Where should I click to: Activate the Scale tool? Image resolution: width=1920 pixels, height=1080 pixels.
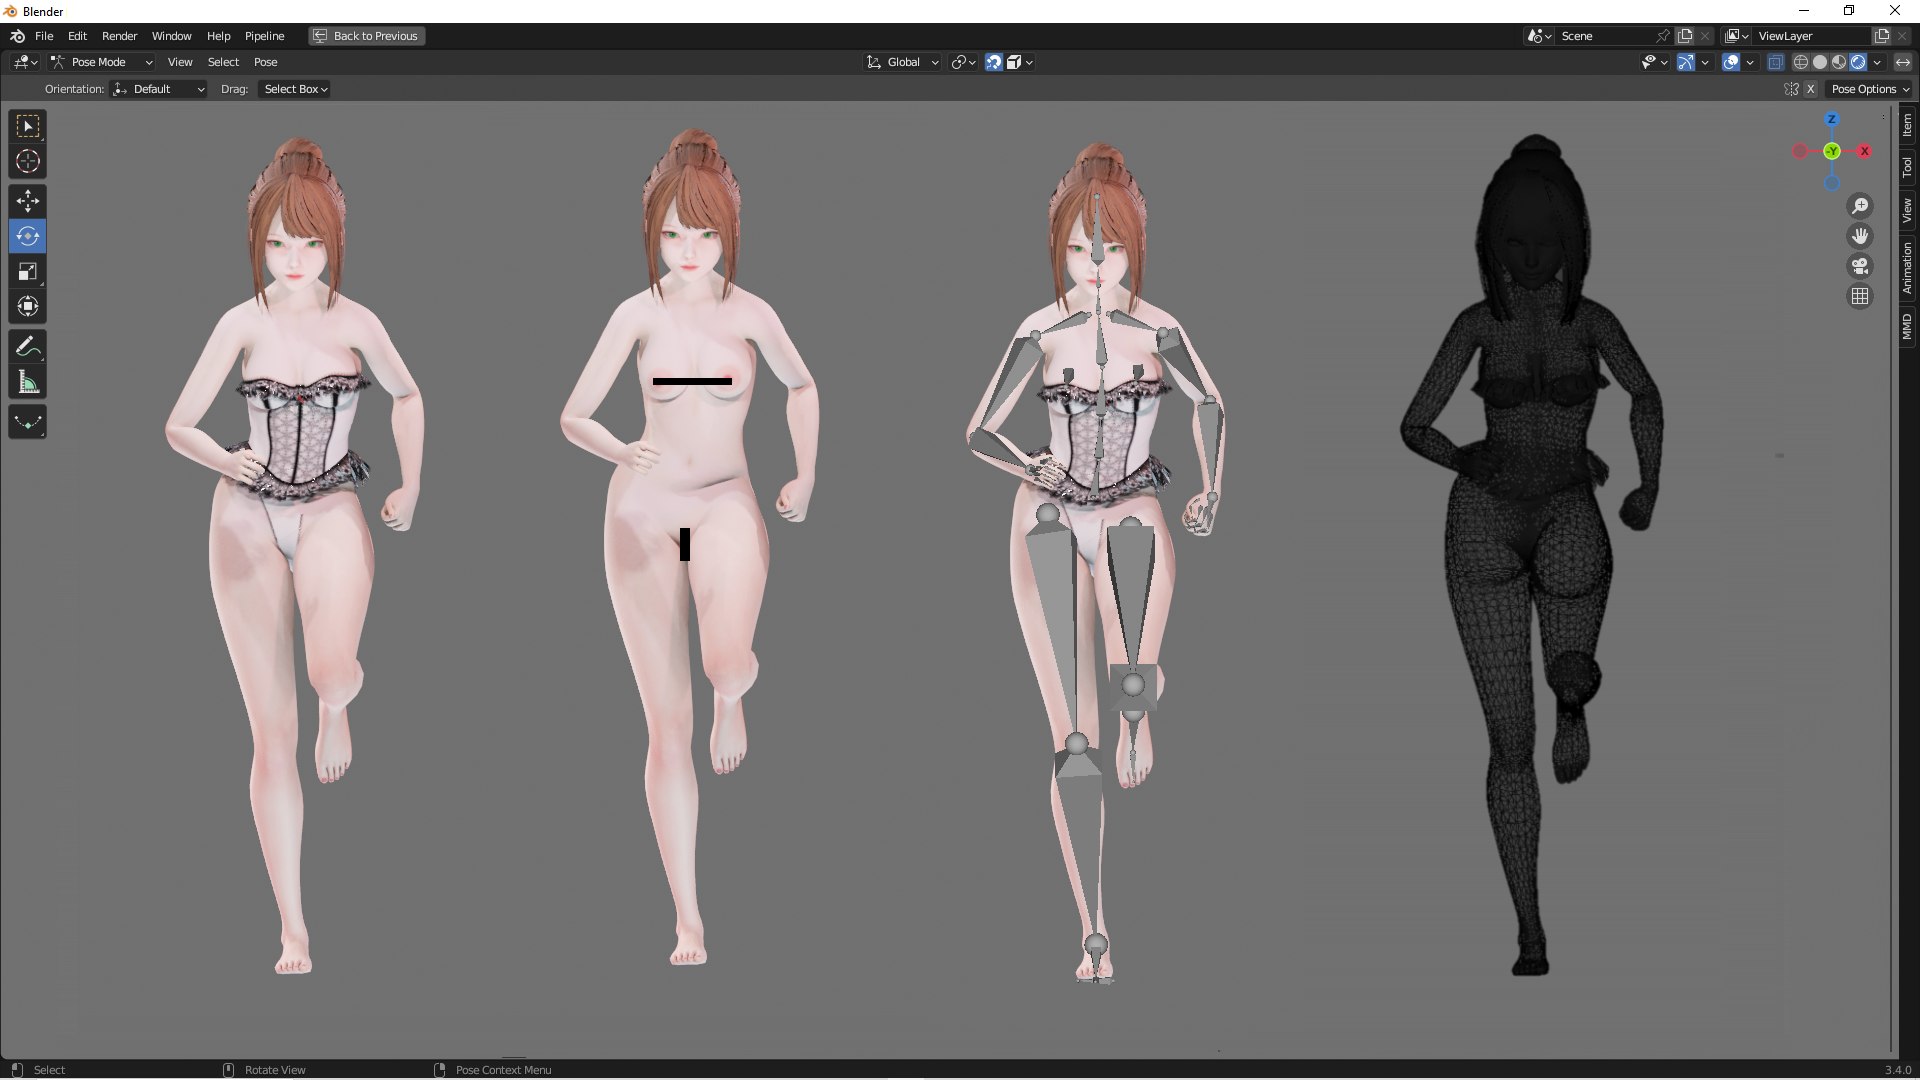pos(28,272)
